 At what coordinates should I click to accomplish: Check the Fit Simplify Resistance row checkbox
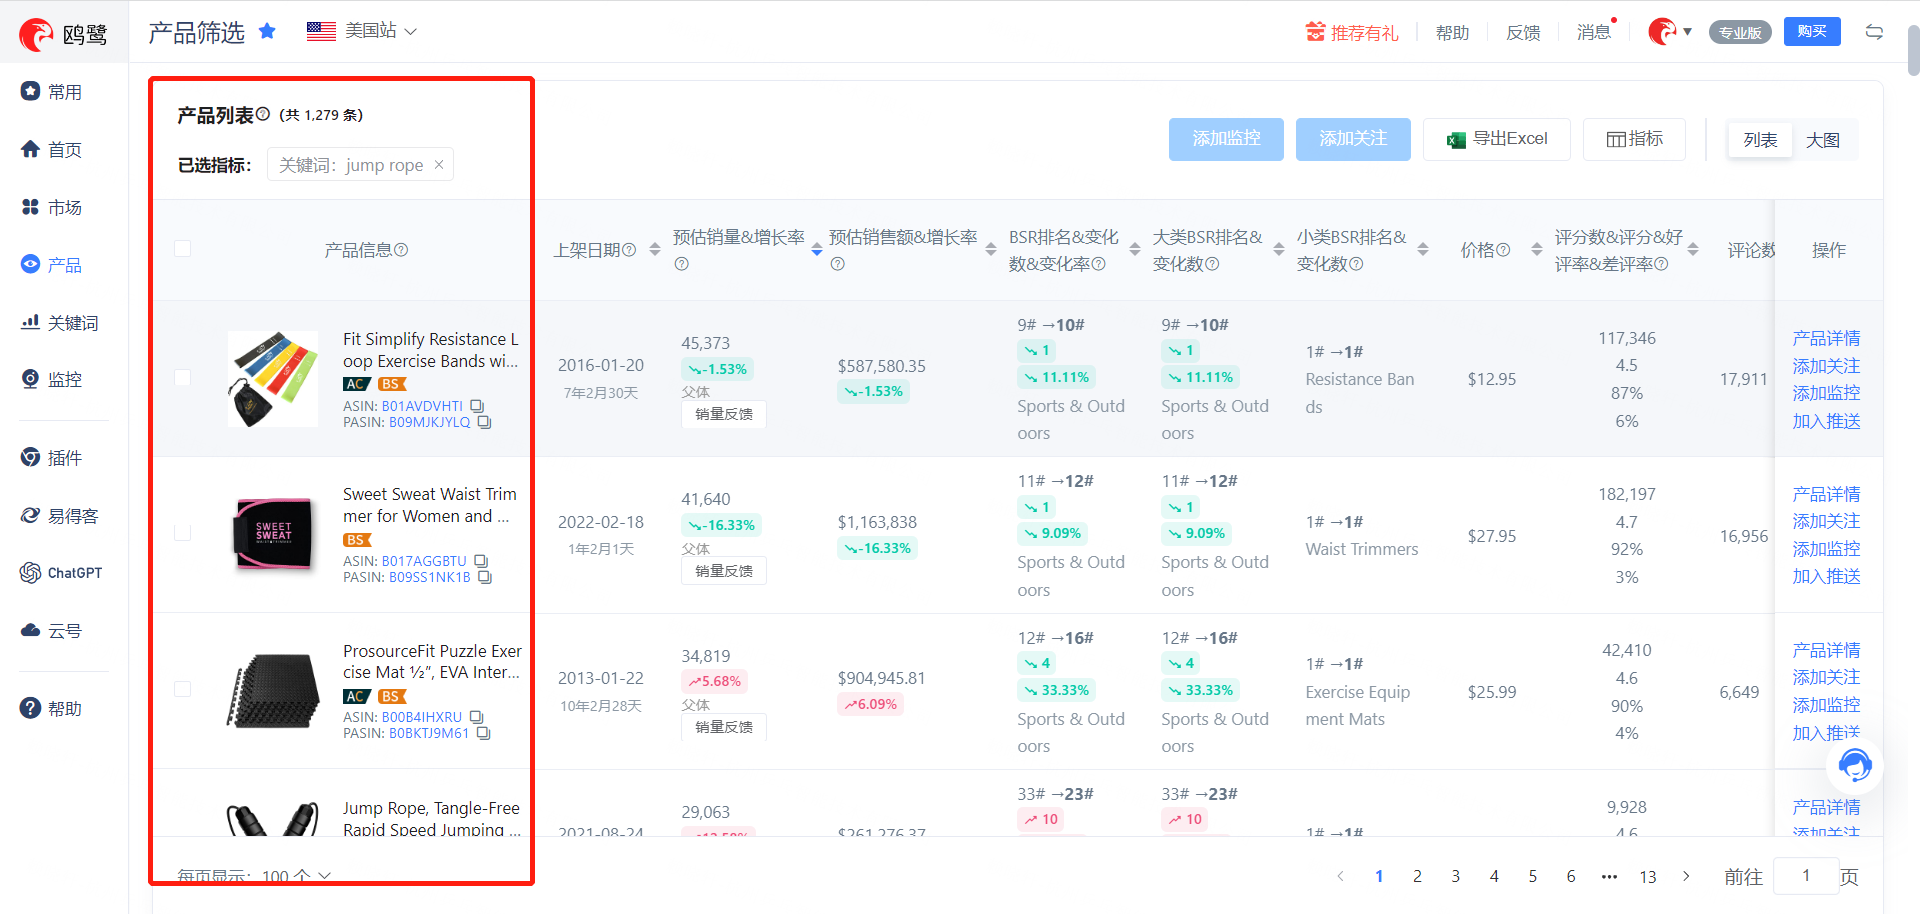pos(182,377)
